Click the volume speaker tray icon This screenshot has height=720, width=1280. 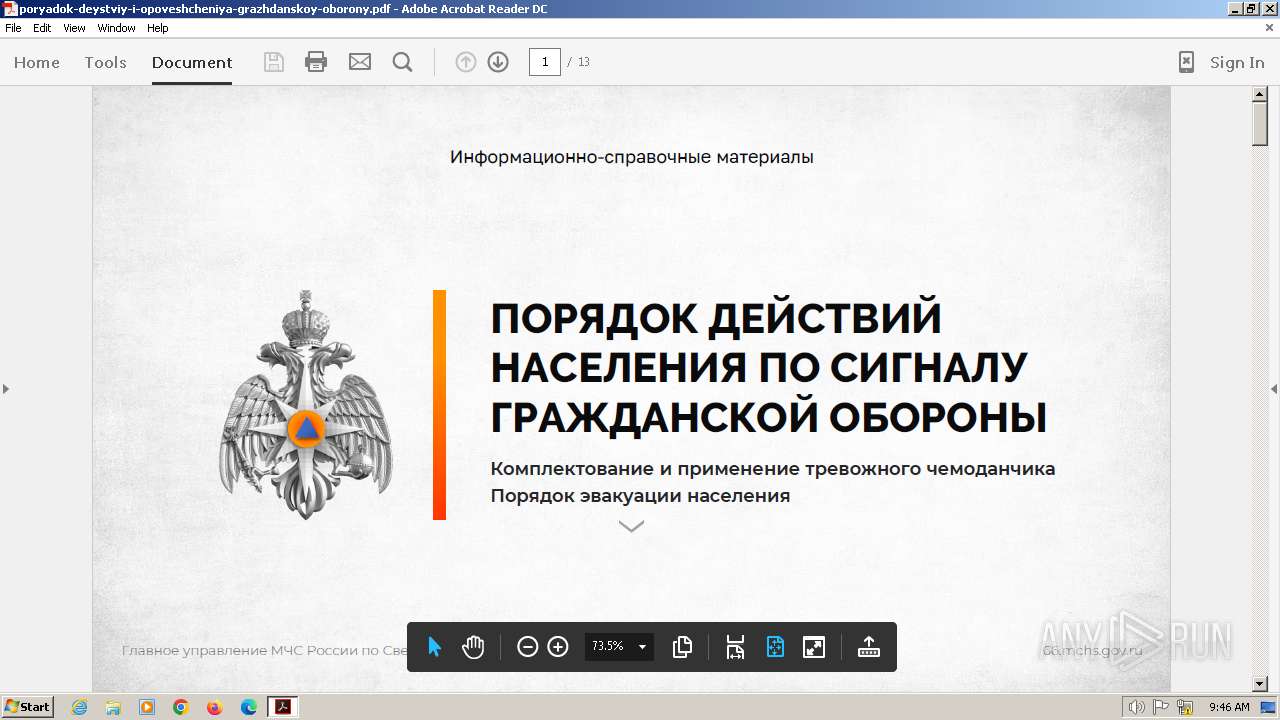click(x=1136, y=707)
